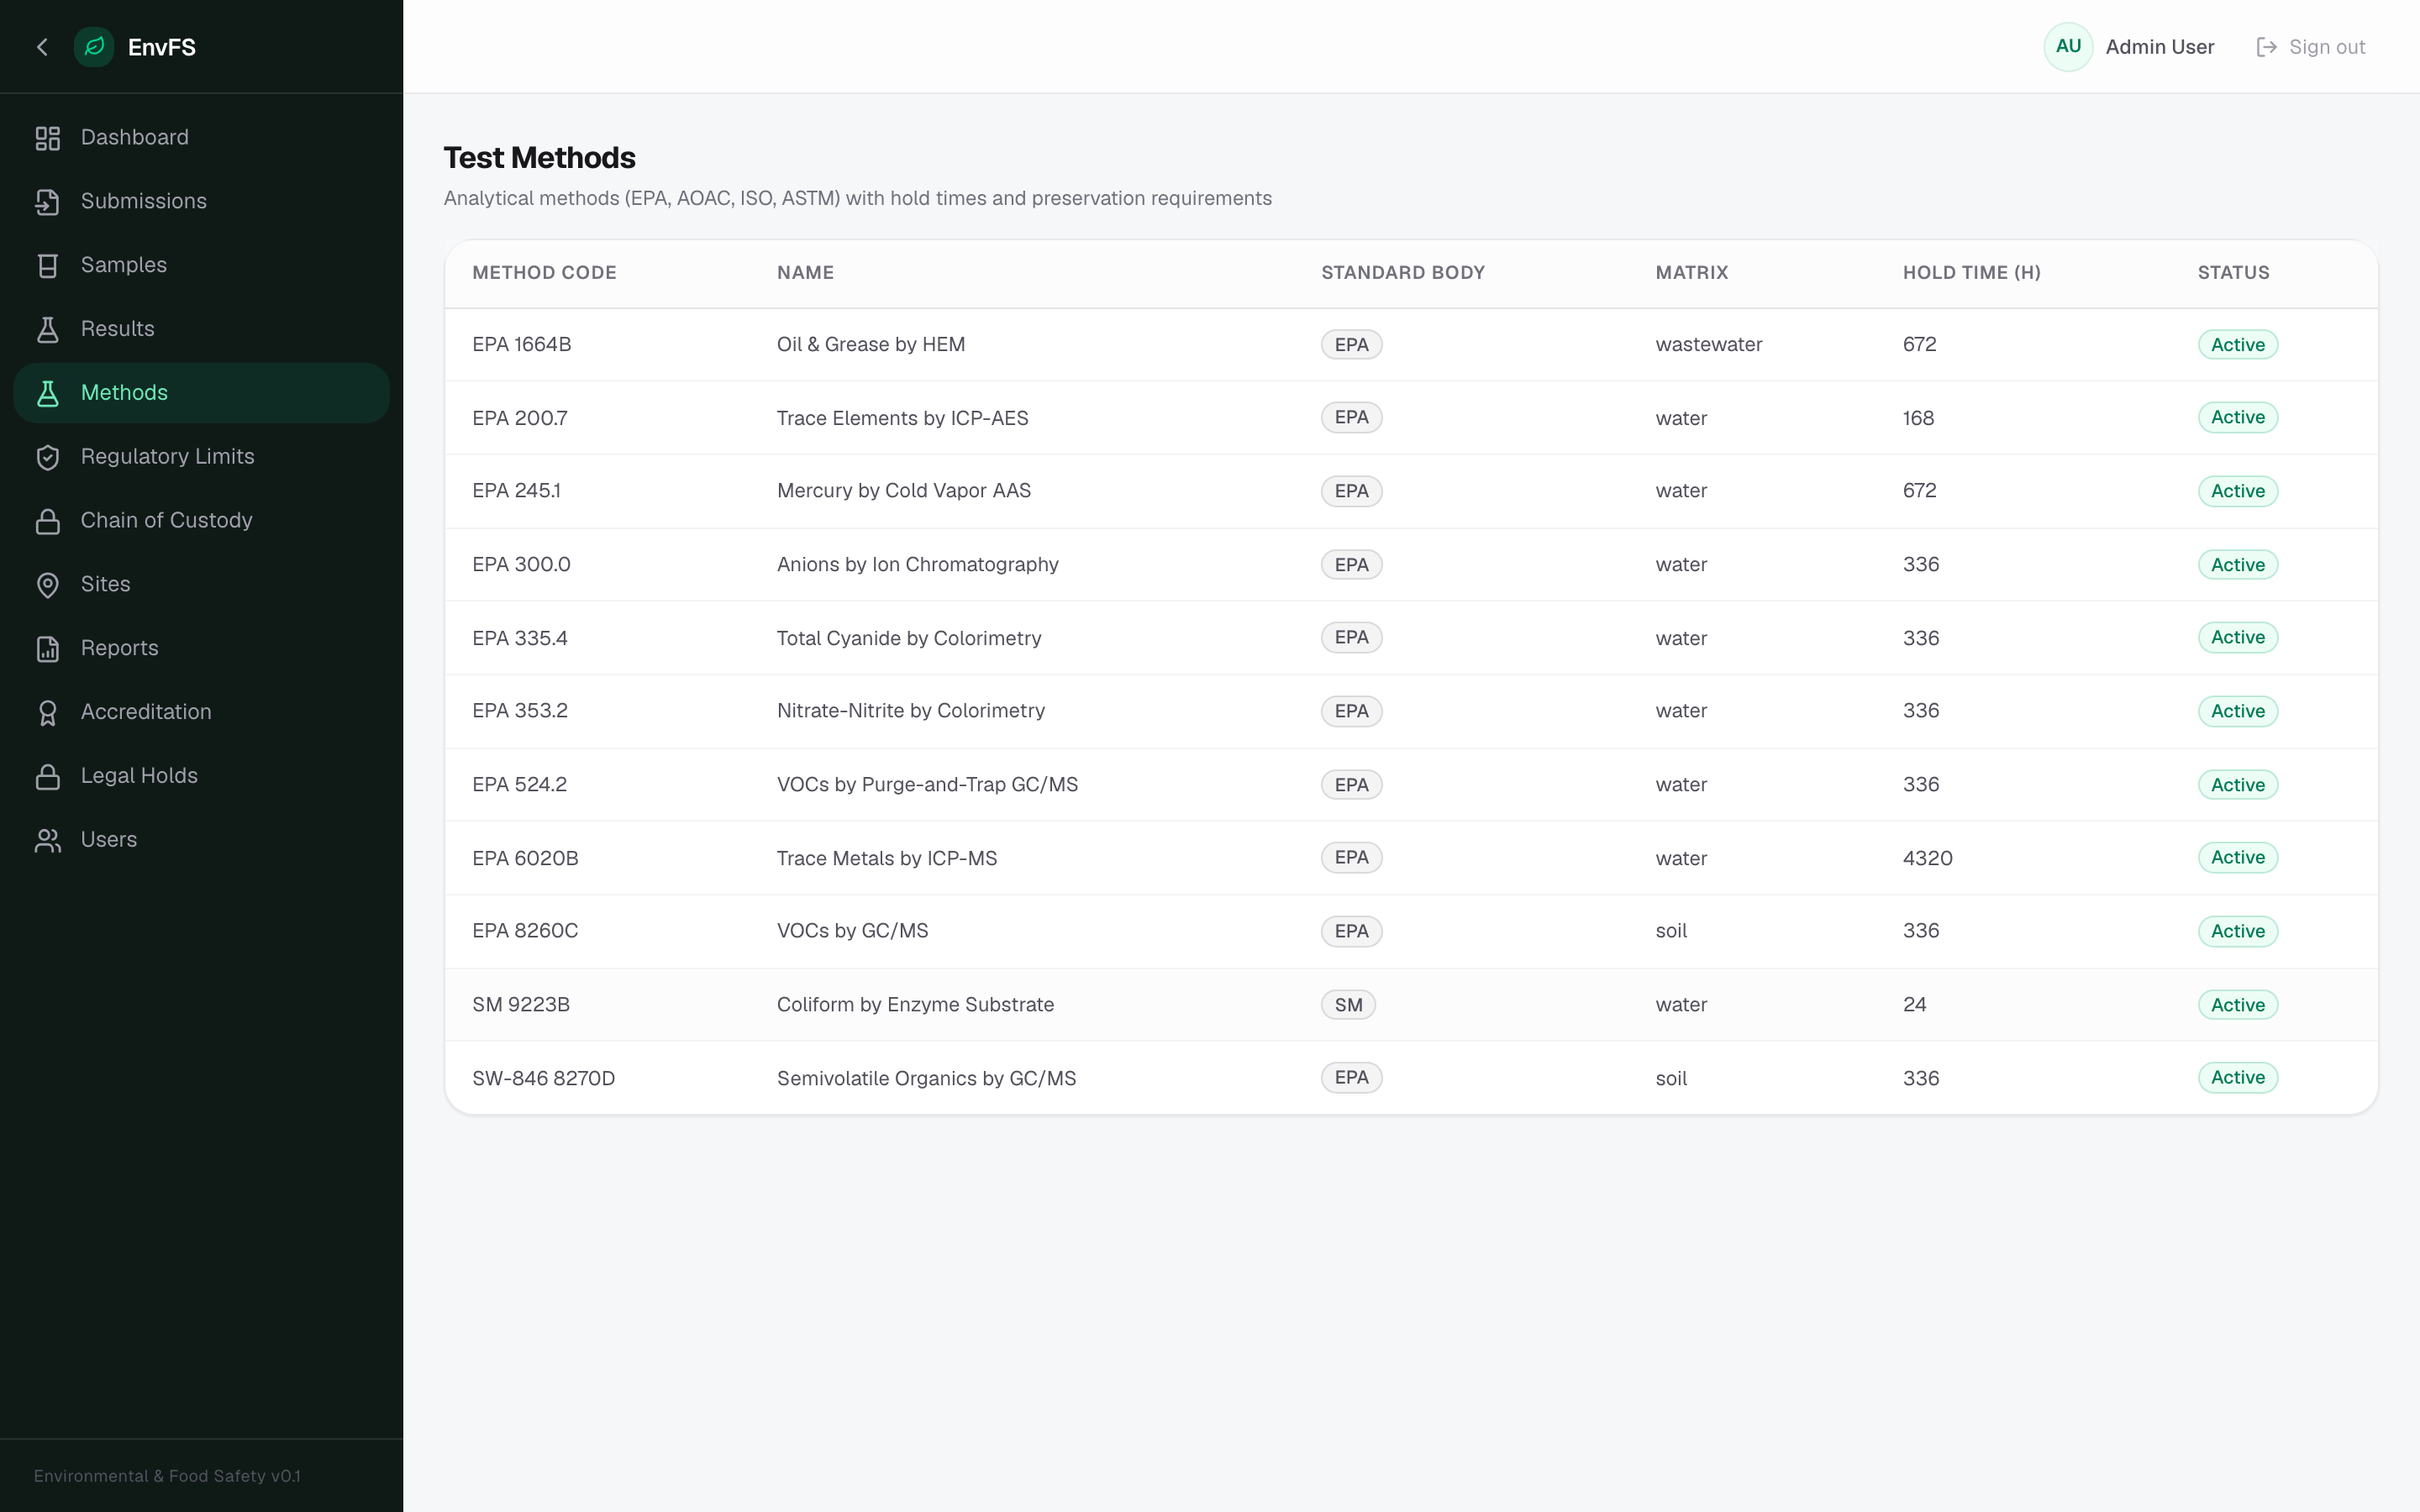Screen dimensions: 2420x1512
Task: Click the wastewater matrix cell
Action: (1709, 345)
